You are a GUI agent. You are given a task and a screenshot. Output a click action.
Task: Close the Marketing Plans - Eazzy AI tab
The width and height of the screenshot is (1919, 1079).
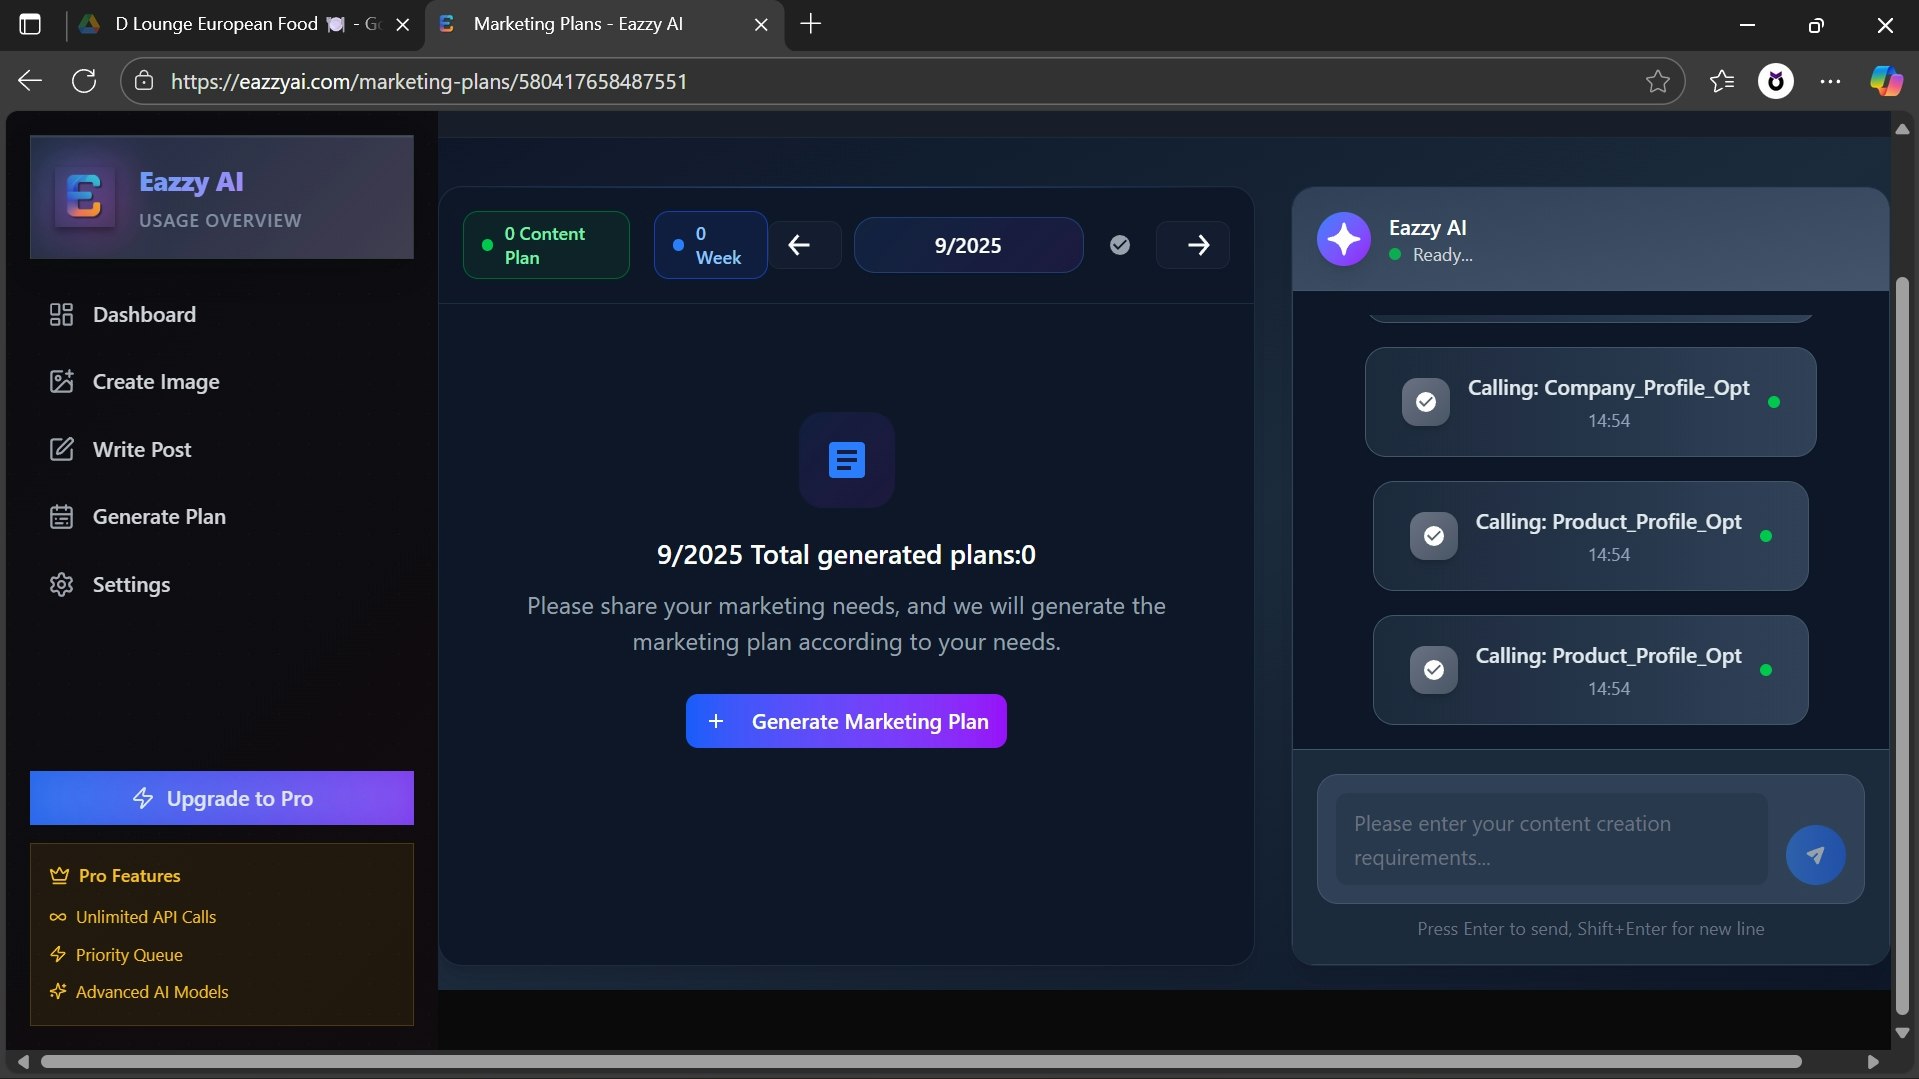pyautogui.click(x=761, y=25)
